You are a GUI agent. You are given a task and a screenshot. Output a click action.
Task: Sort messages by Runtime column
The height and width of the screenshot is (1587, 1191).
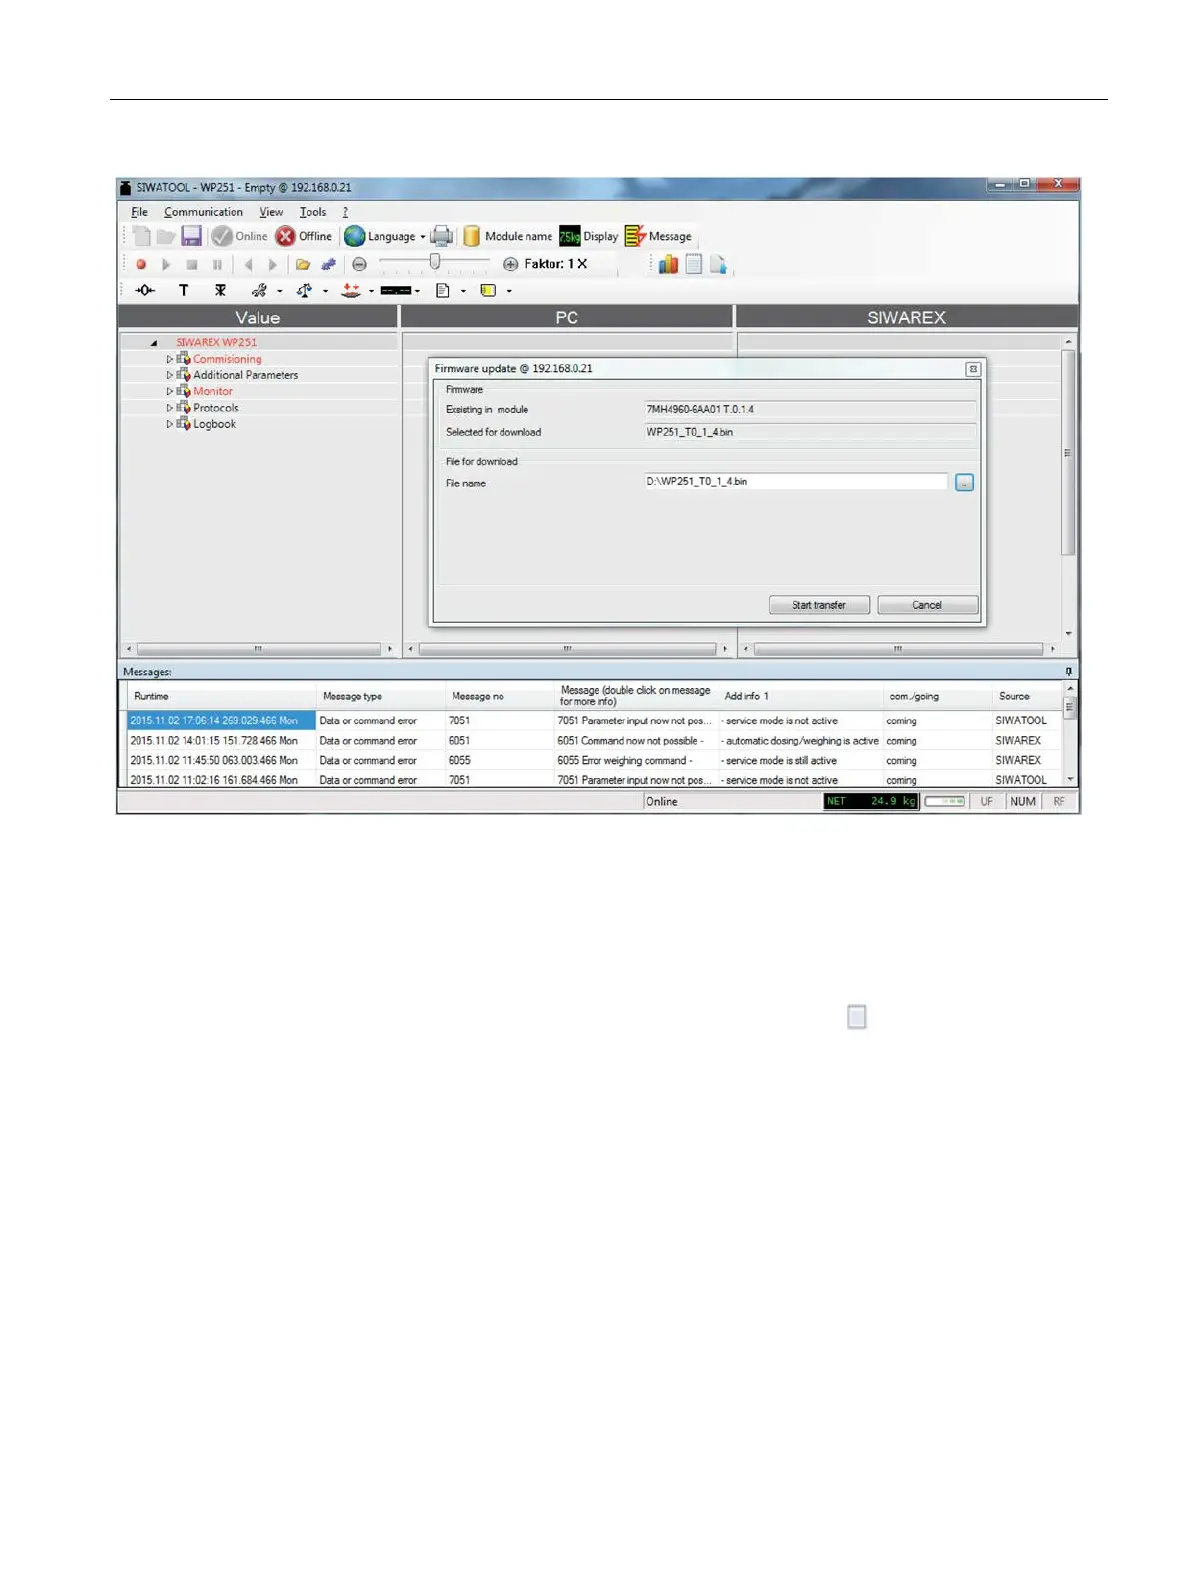click(221, 696)
